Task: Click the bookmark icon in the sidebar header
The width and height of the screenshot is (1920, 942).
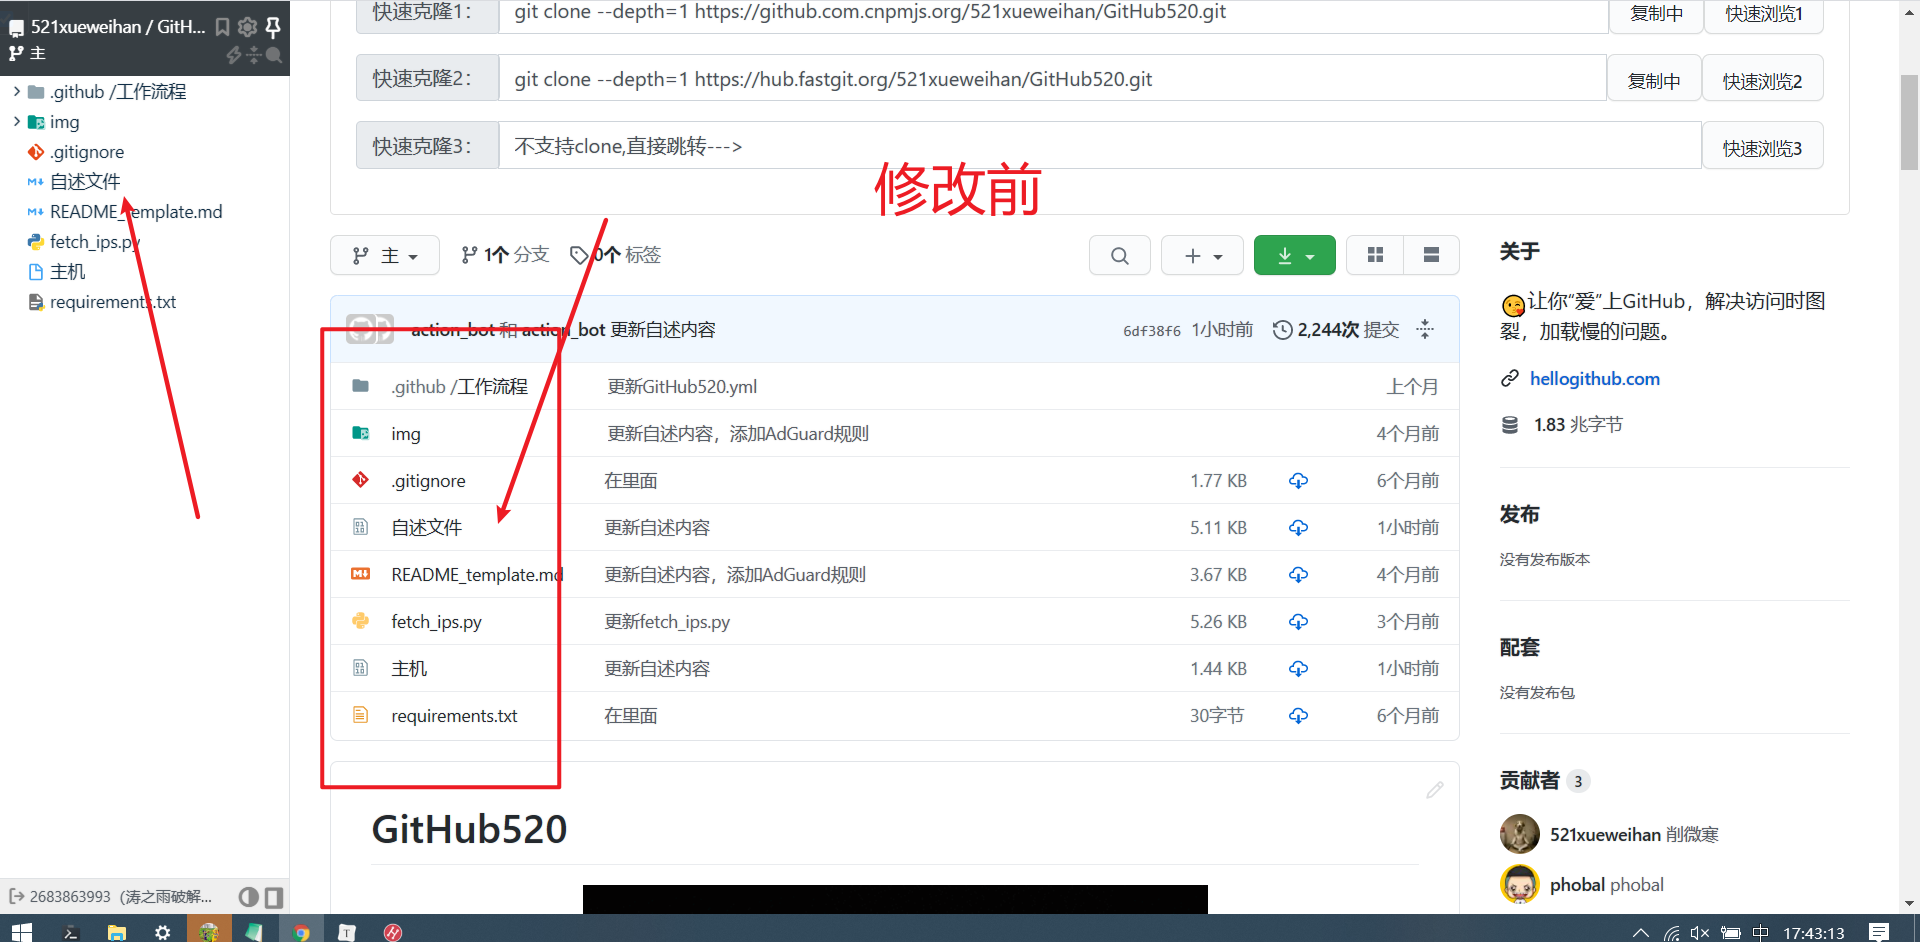Action: point(222,27)
